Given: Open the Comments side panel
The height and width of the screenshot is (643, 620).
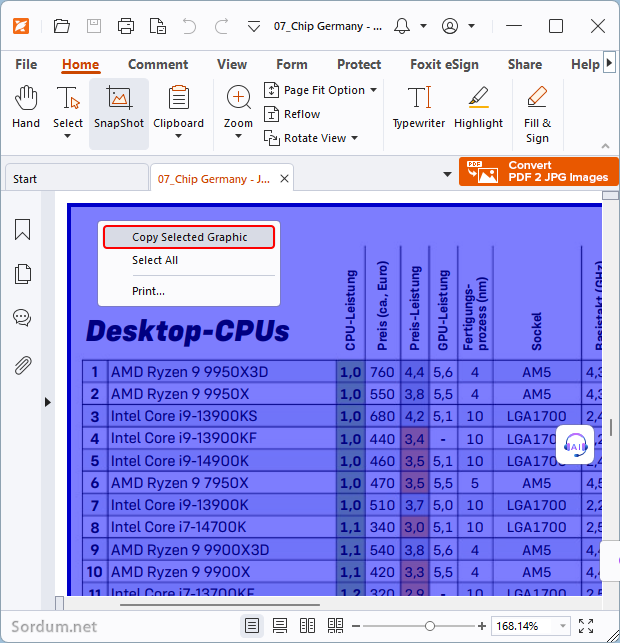Looking at the screenshot, I should click(x=22, y=318).
